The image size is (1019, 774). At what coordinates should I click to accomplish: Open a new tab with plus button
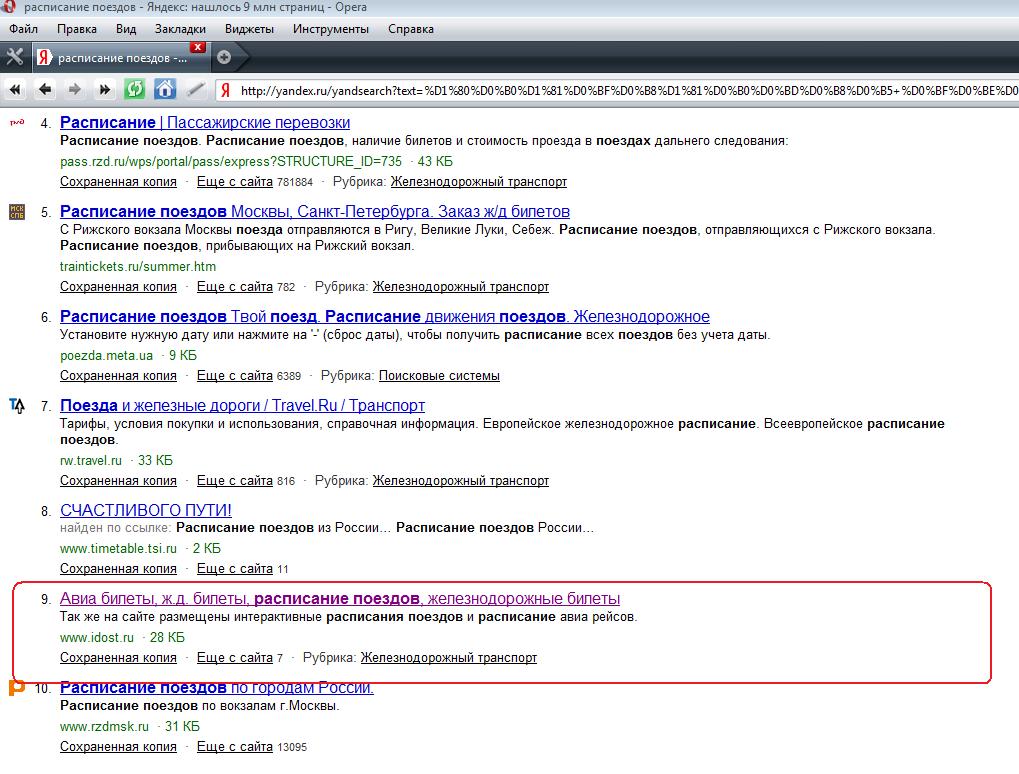point(224,57)
